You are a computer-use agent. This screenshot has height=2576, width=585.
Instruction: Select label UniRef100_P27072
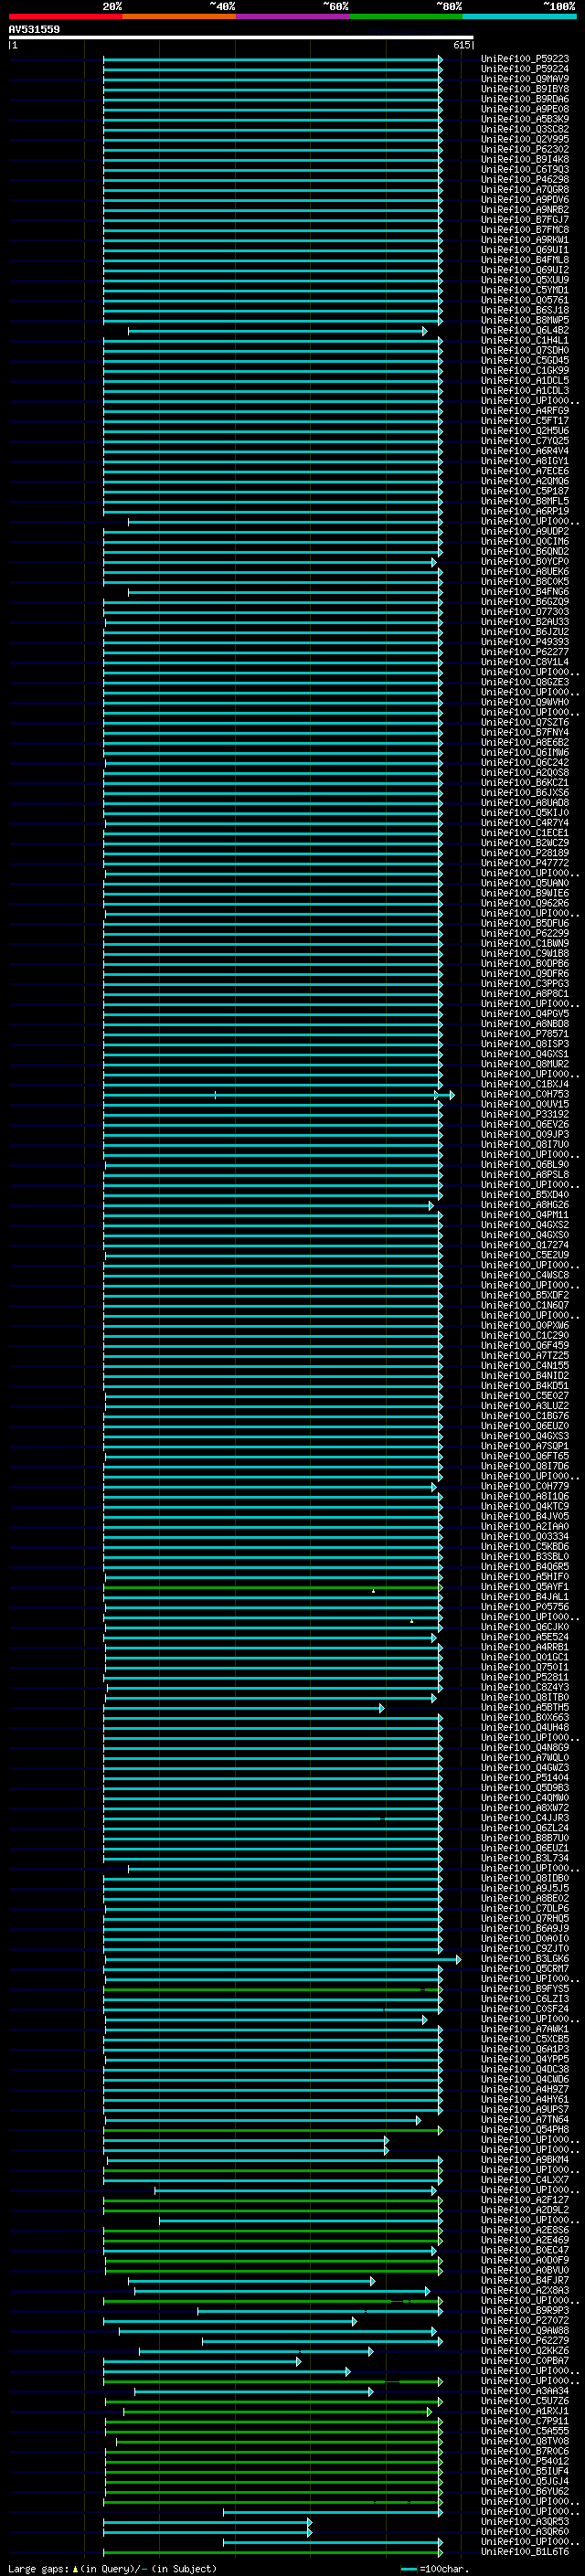pyautogui.click(x=525, y=2321)
